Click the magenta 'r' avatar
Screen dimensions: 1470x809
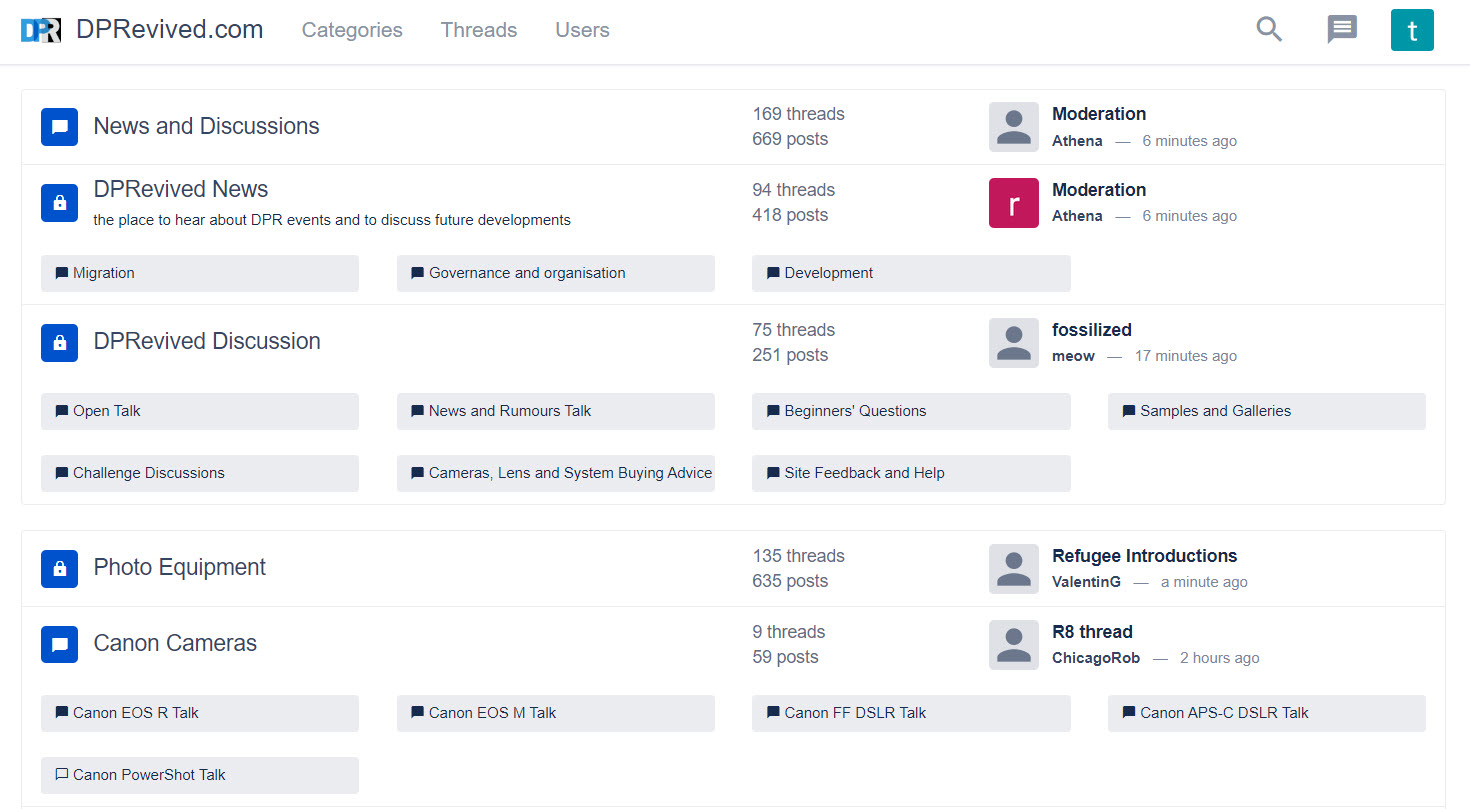click(1014, 203)
